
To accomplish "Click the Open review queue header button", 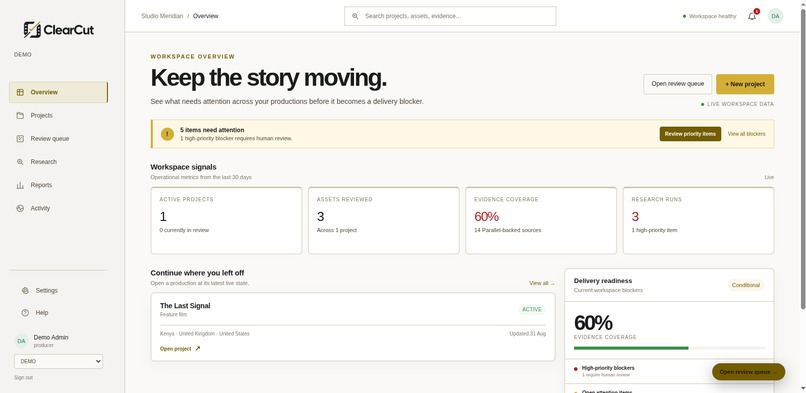I will [x=677, y=84].
